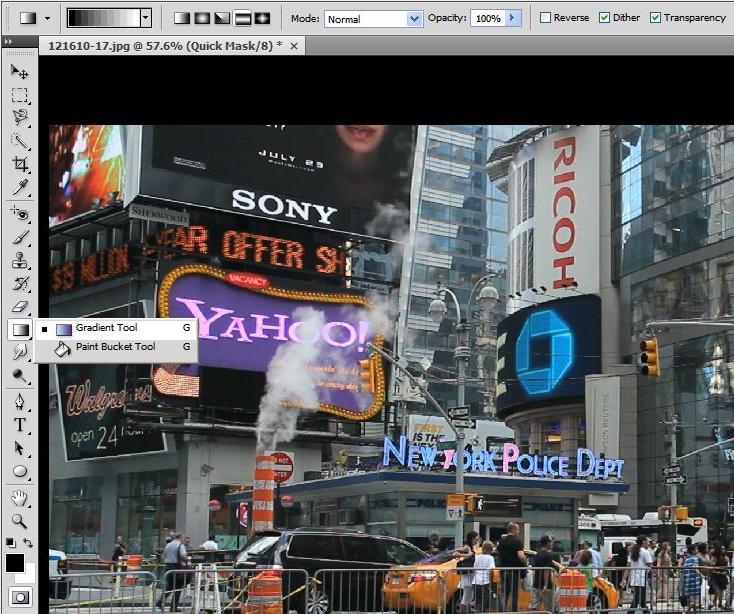Click the Opacity 100% input field
The width and height of the screenshot is (734, 614).
(488, 19)
